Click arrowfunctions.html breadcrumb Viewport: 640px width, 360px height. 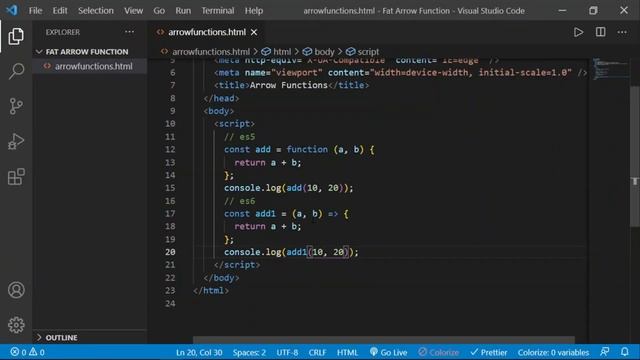pos(211,52)
